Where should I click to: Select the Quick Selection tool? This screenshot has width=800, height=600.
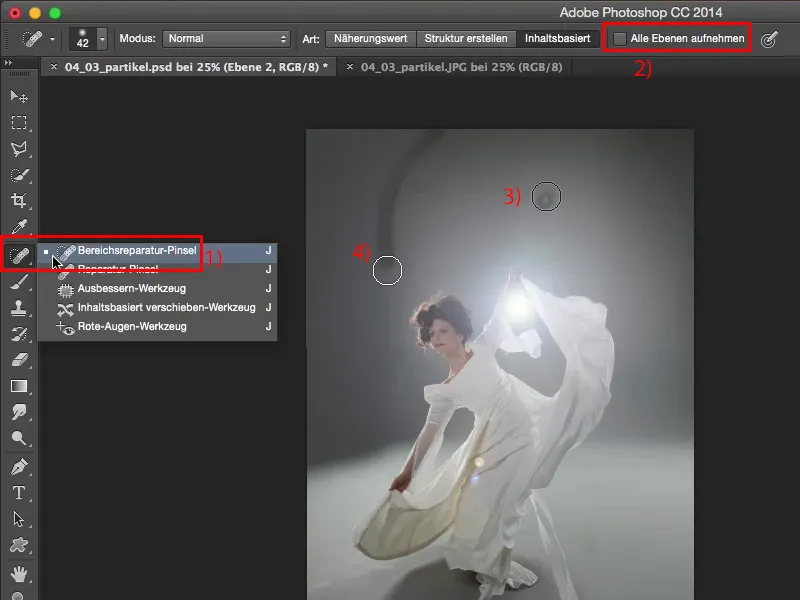pos(19,174)
